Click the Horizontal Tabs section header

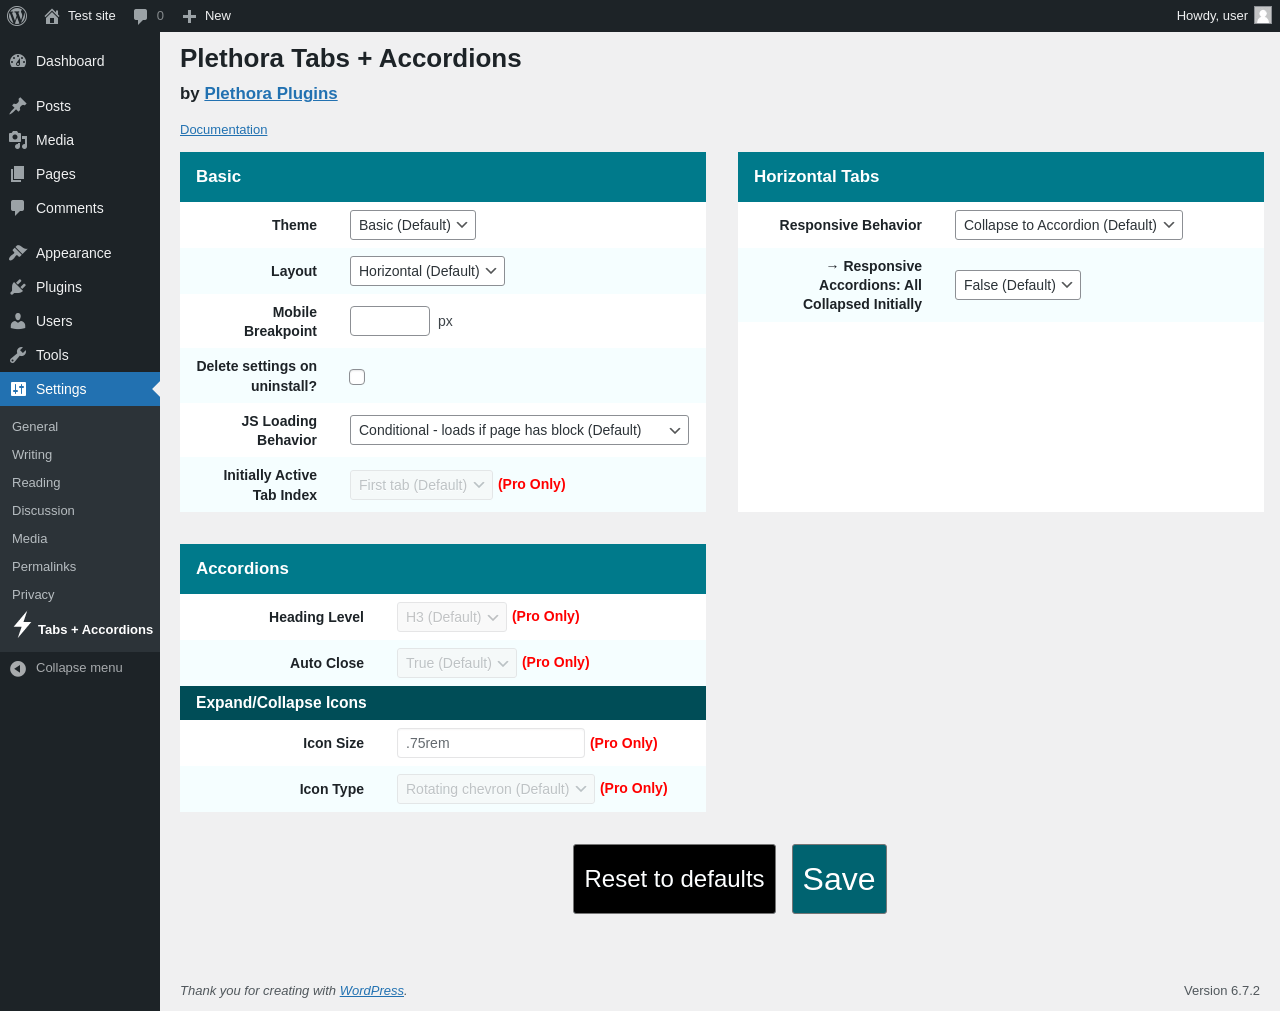pyautogui.click(x=1001, y=177)
